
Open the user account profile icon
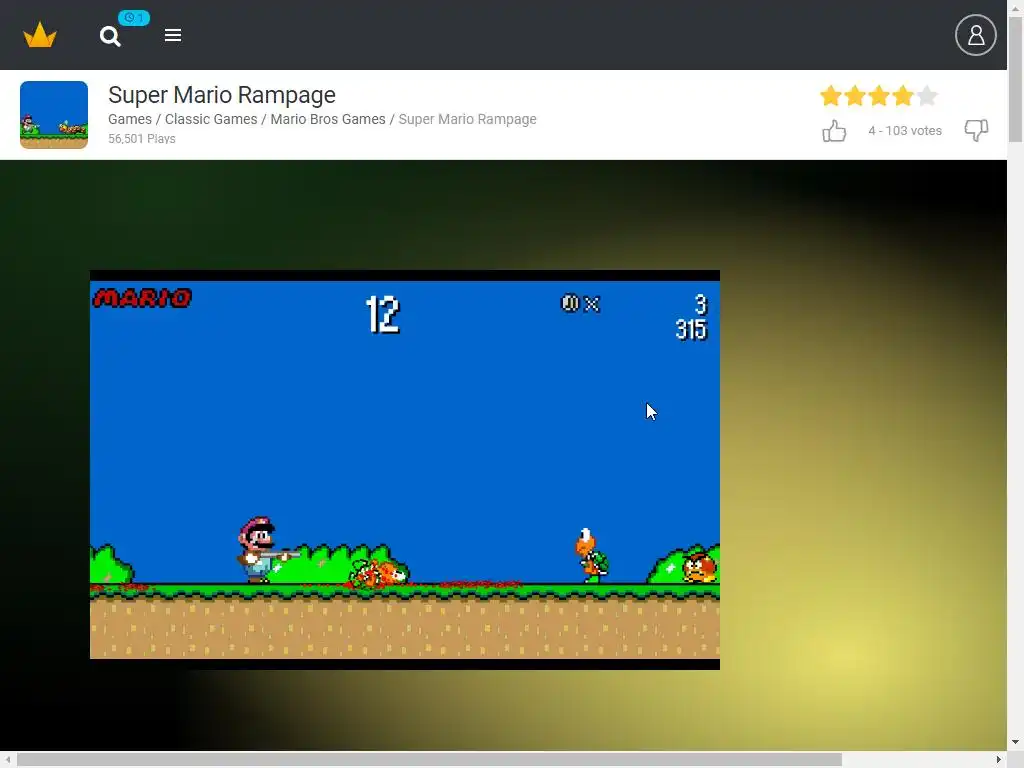click(x=976, y=35)
